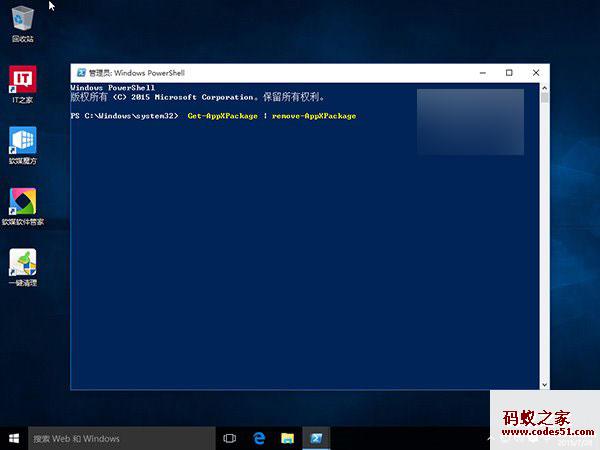Select the PowerShell taskbar icon
This screenshot has height=450, width=600.
pyautogui.click(x=316, y=438)
